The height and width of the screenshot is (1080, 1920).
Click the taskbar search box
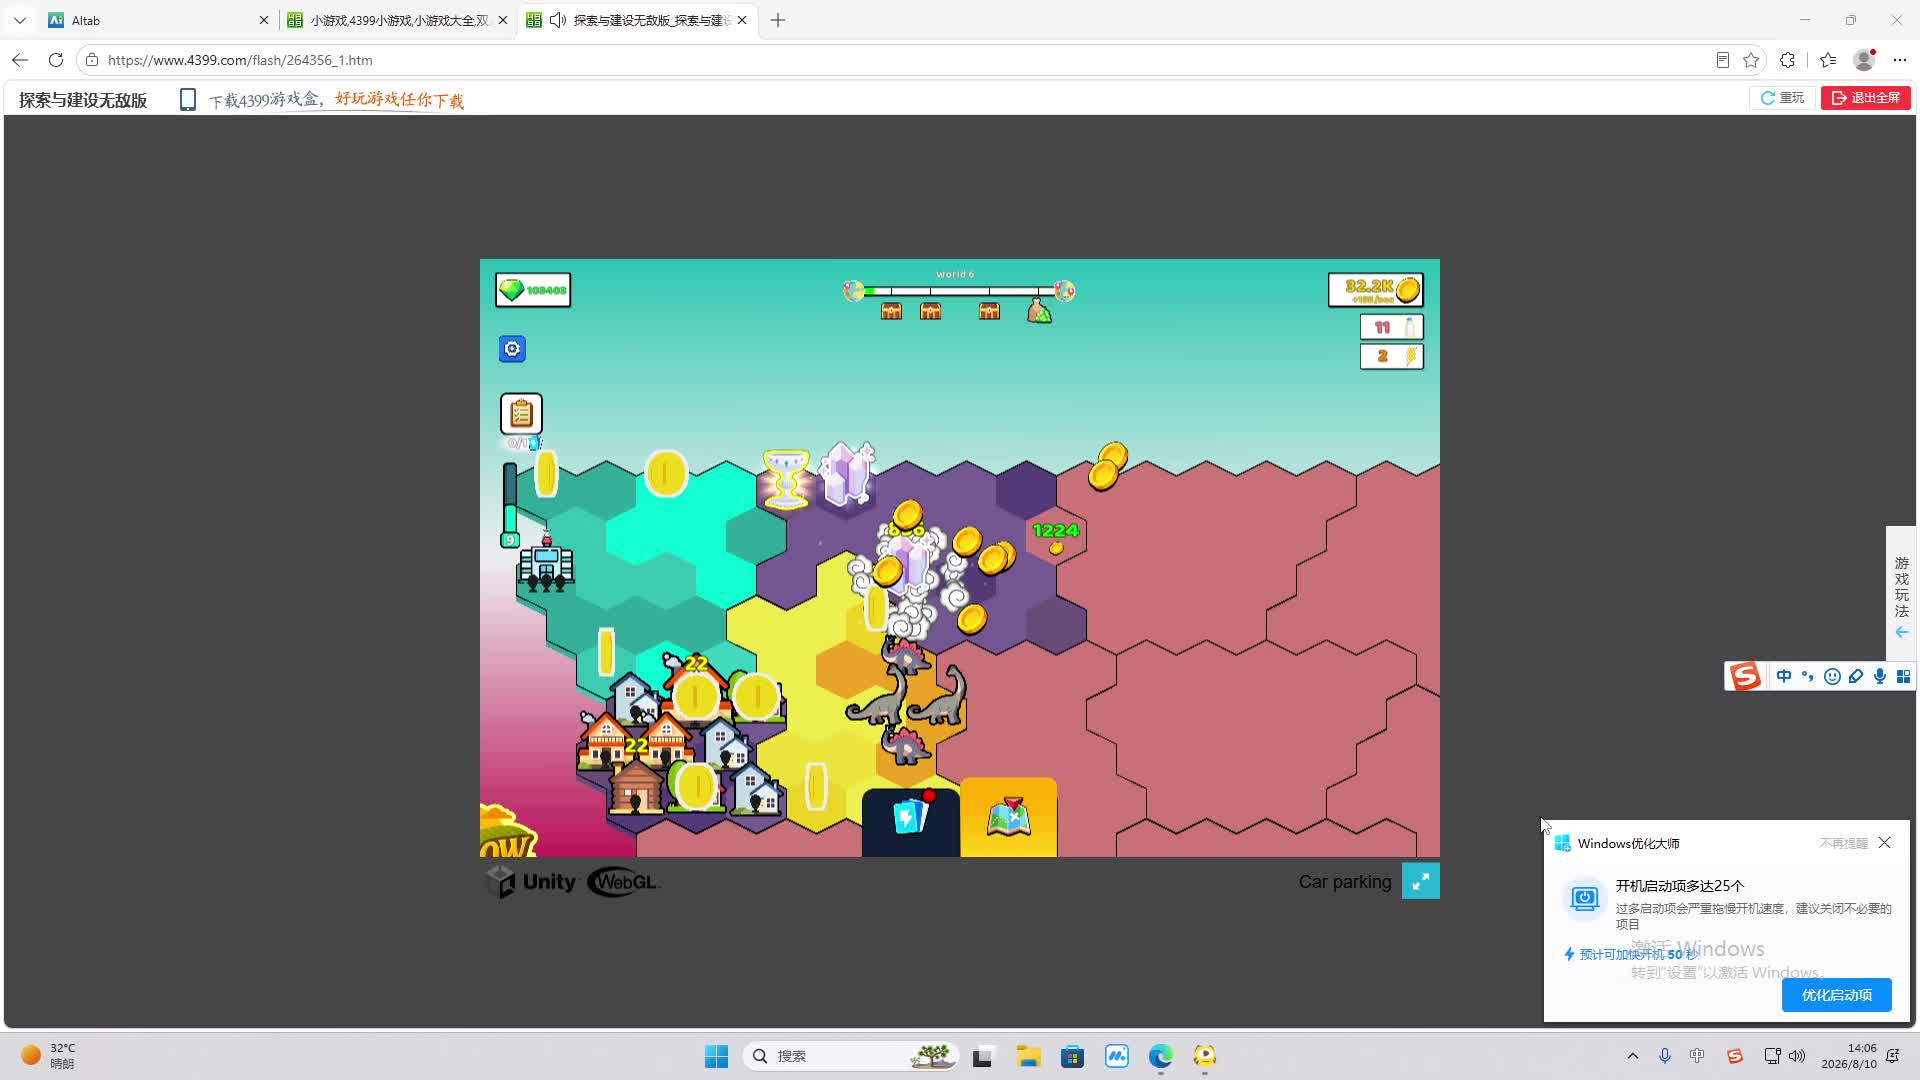851,1056
